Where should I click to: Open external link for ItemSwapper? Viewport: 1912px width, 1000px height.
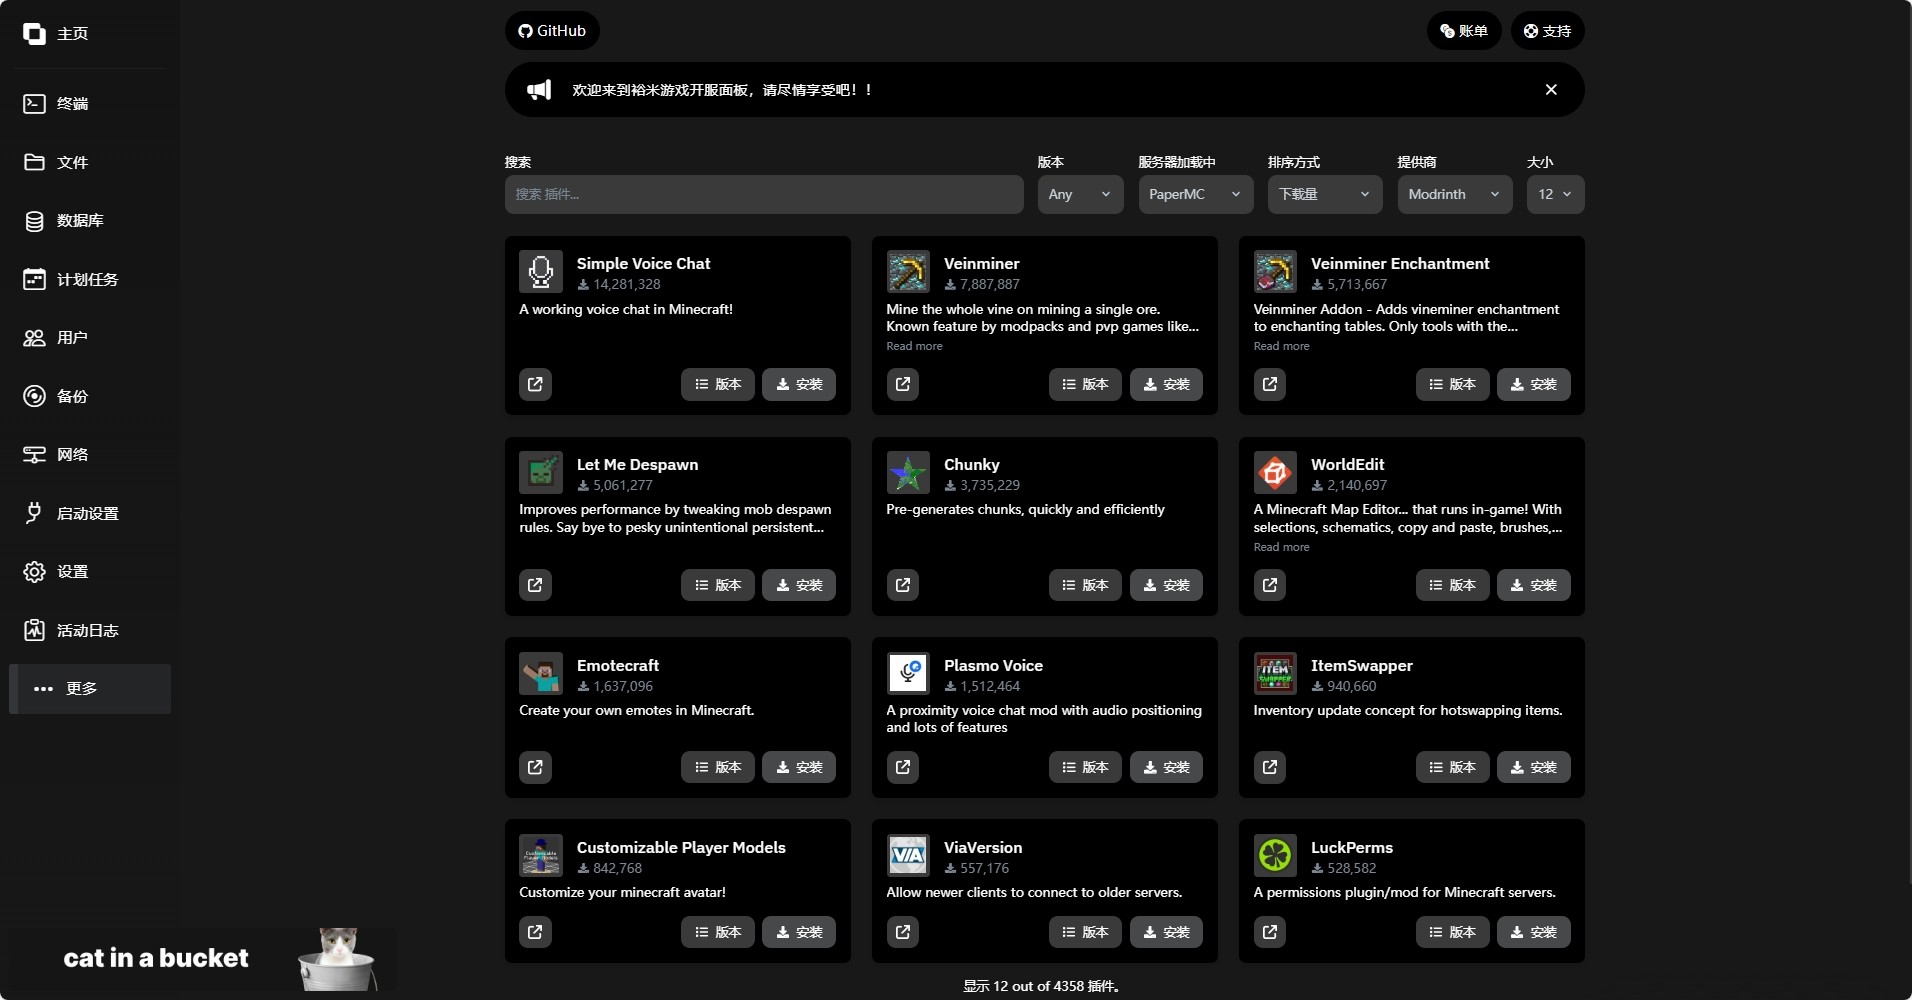(x=1270, y=767)
